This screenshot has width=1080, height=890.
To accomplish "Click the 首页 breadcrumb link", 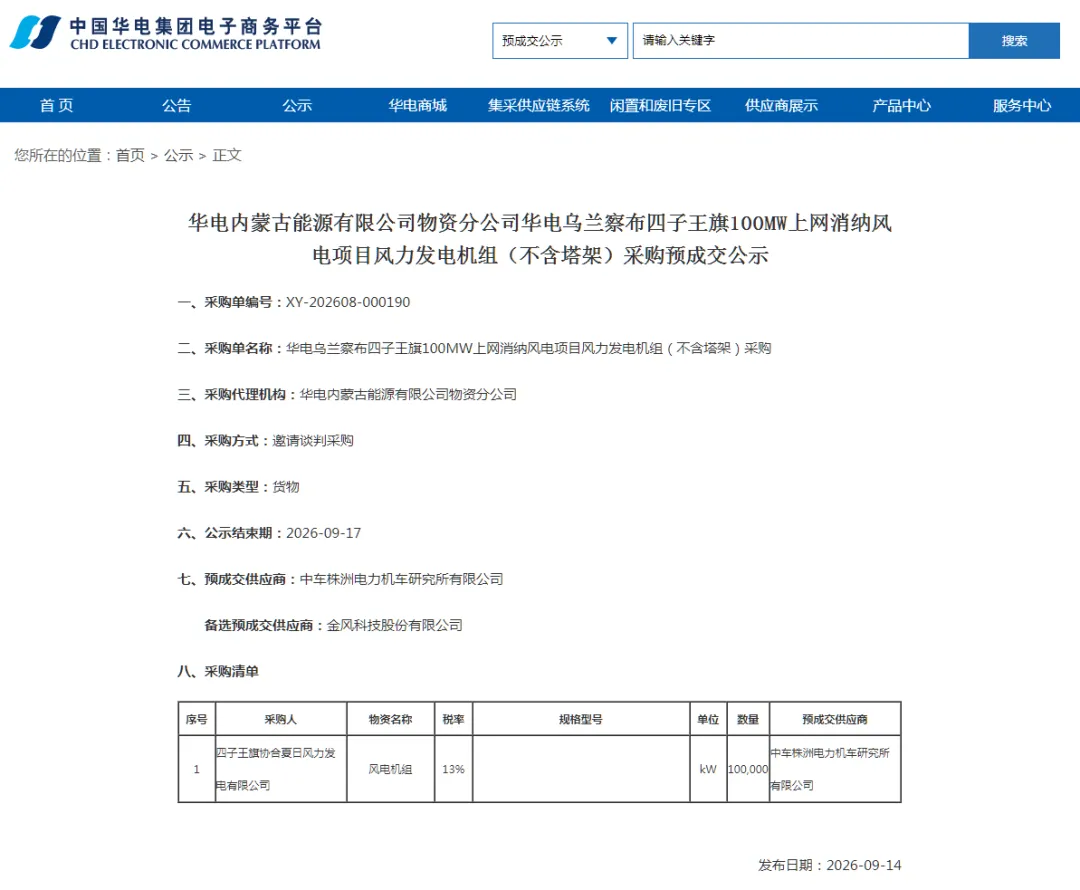I will pos(130,155).
